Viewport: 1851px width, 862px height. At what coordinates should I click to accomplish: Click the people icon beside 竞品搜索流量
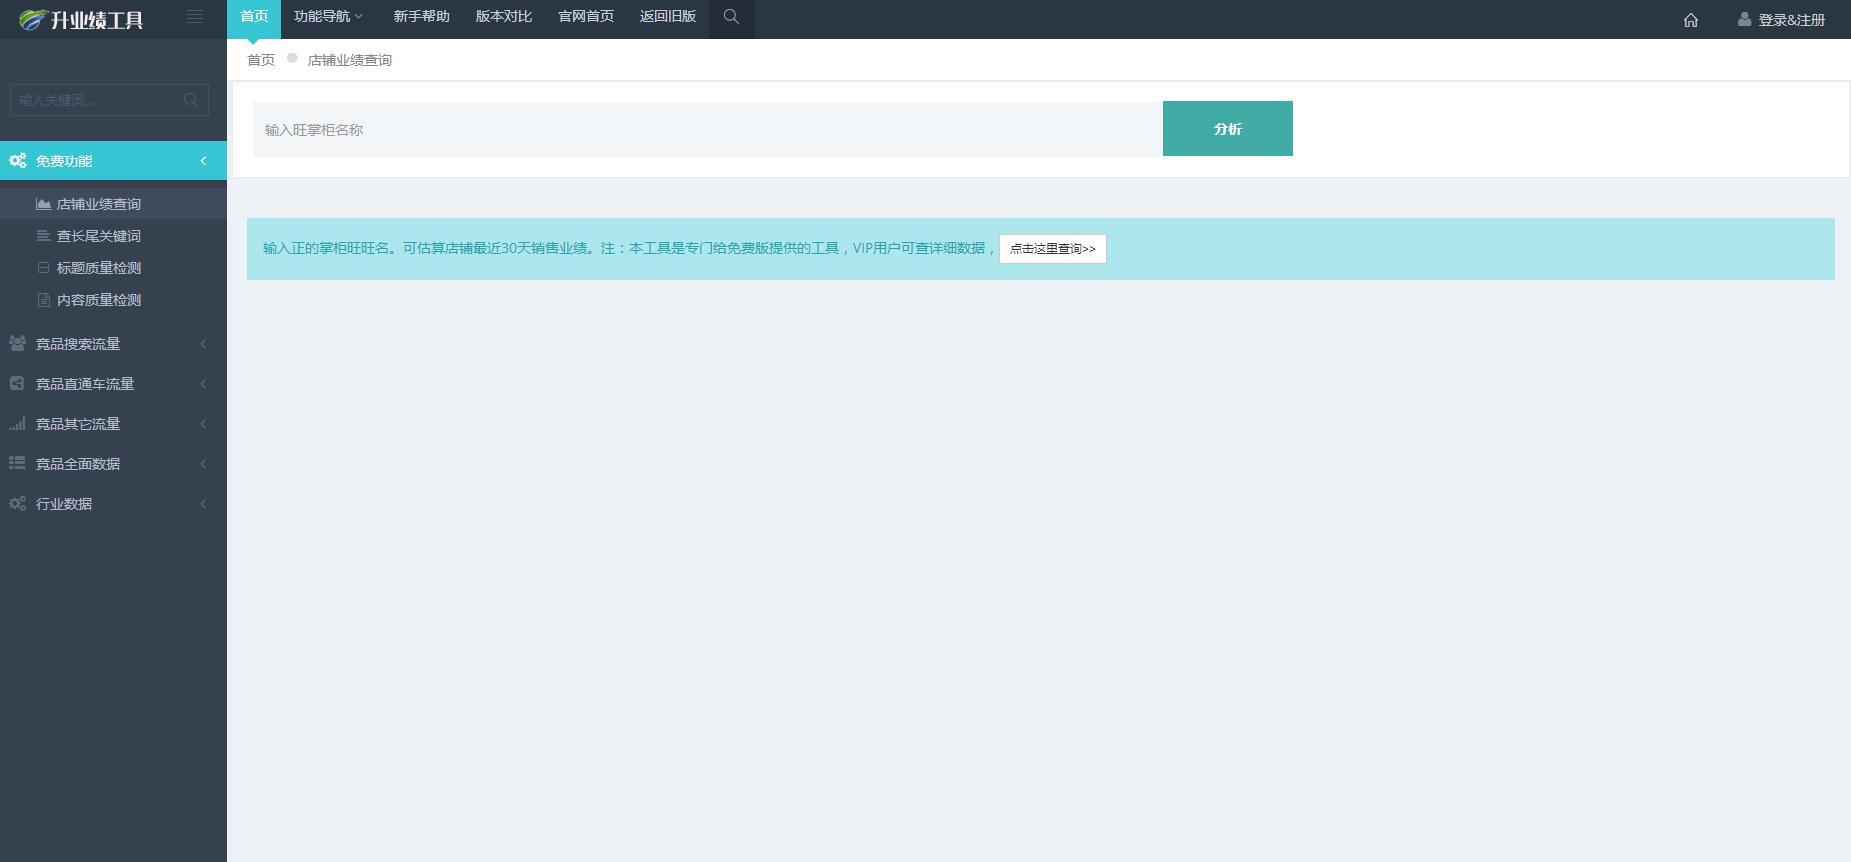click(x=17, y=343)
